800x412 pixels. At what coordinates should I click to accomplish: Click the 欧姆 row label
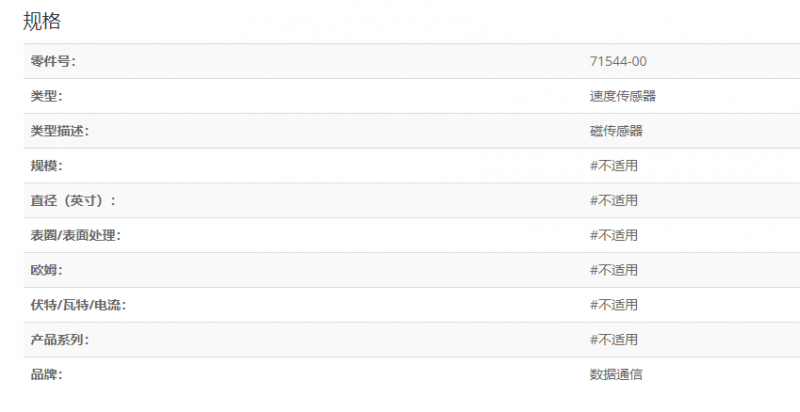point(47,270)
